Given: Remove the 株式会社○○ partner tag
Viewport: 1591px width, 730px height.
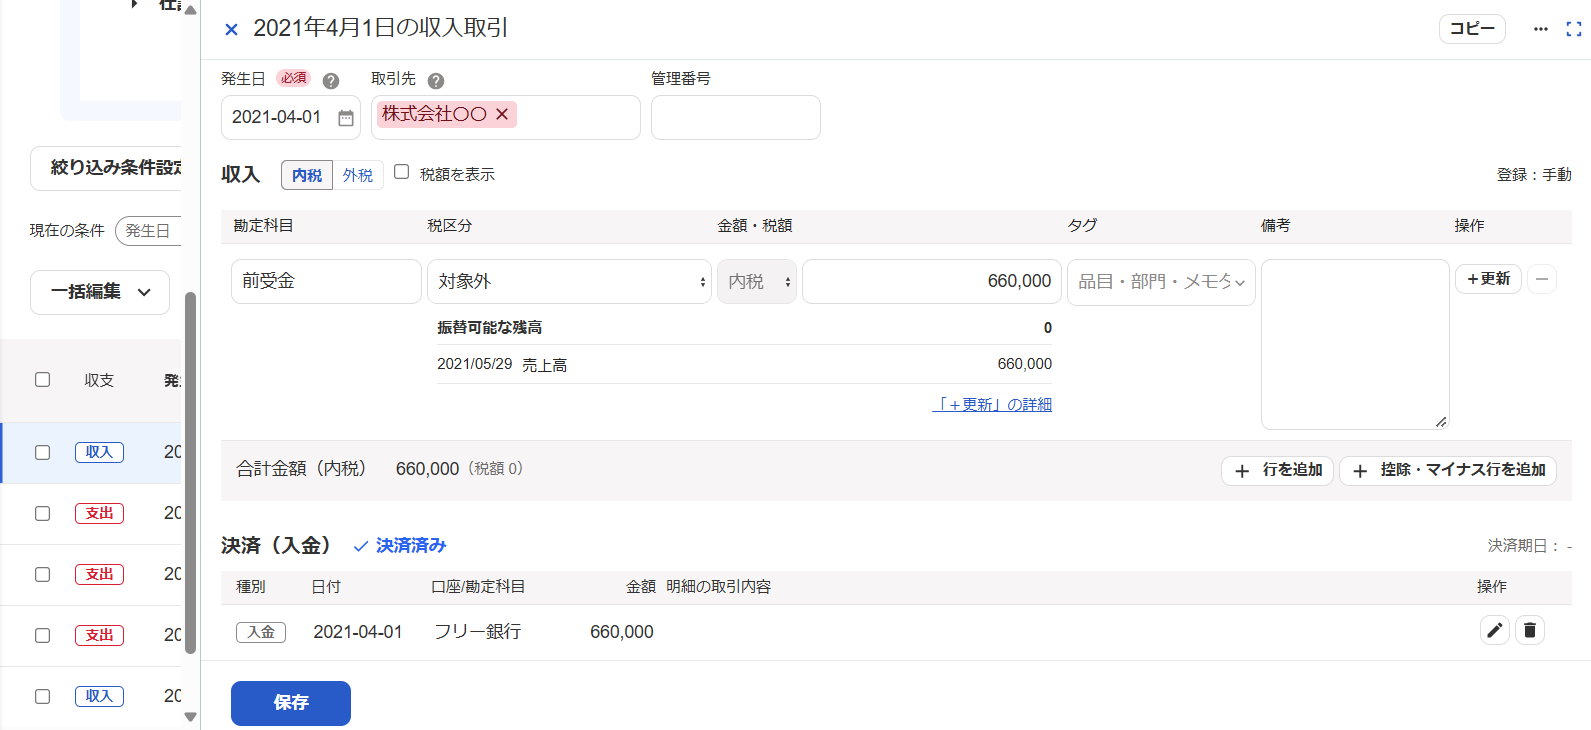Looking at the screenshot, I should coord(502,114).
